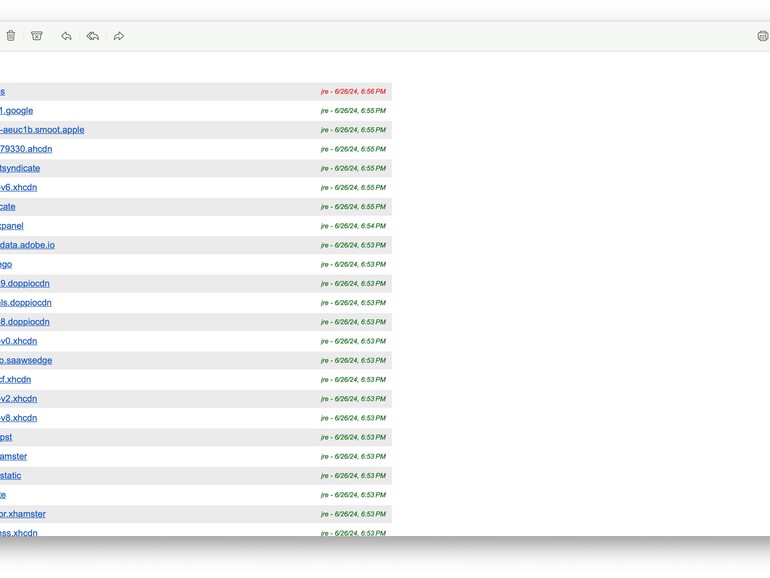Screen dimensions: 770x578
Task: Follow the -v0.xhcdn link
Action: pyautogui.click(x=18, y=341)
